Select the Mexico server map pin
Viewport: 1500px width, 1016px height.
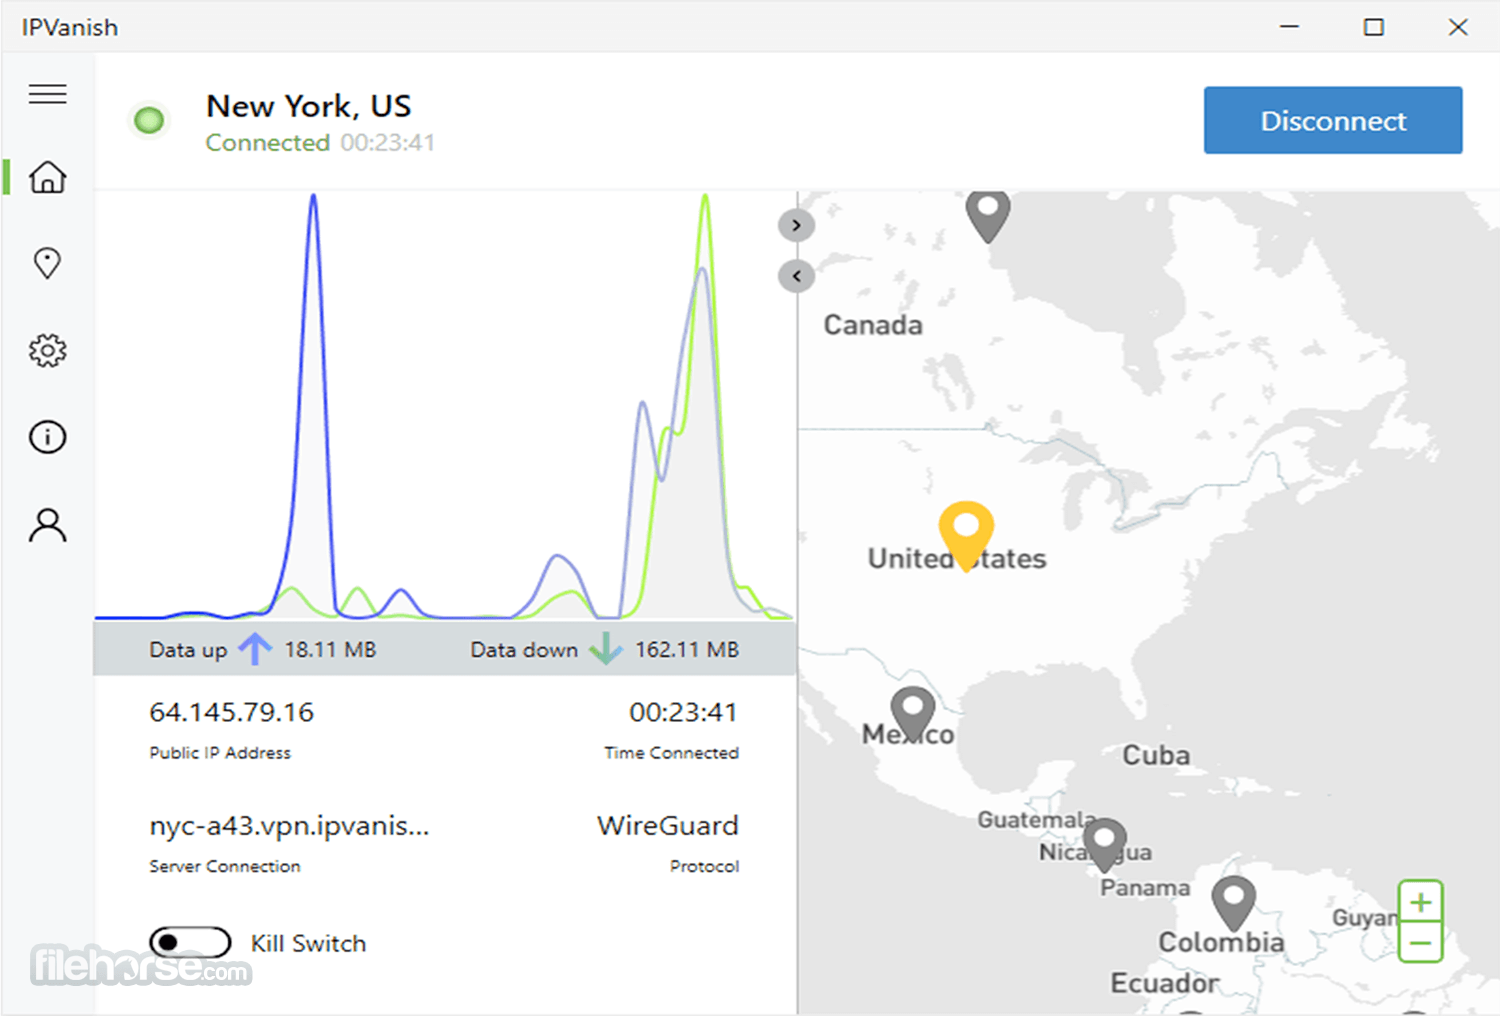(912, 714)
